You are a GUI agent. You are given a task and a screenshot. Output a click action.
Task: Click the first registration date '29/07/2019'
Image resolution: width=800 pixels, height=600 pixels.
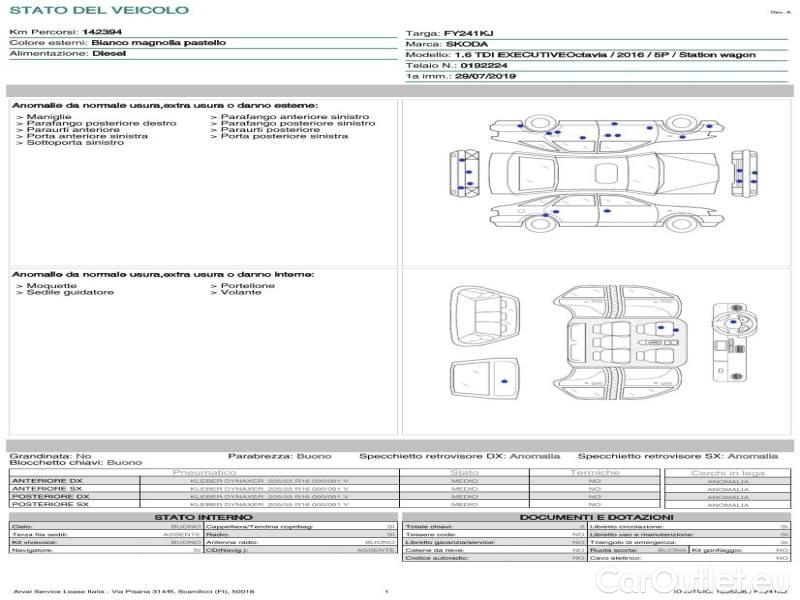coord(485,77)
